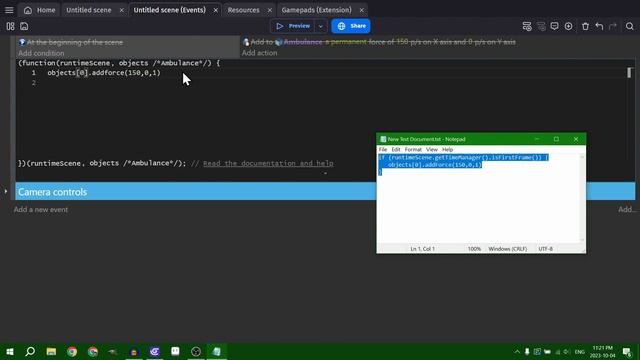Save the project with the save icon
Screen dimensions: 640x360
click(x=24, y=26)
